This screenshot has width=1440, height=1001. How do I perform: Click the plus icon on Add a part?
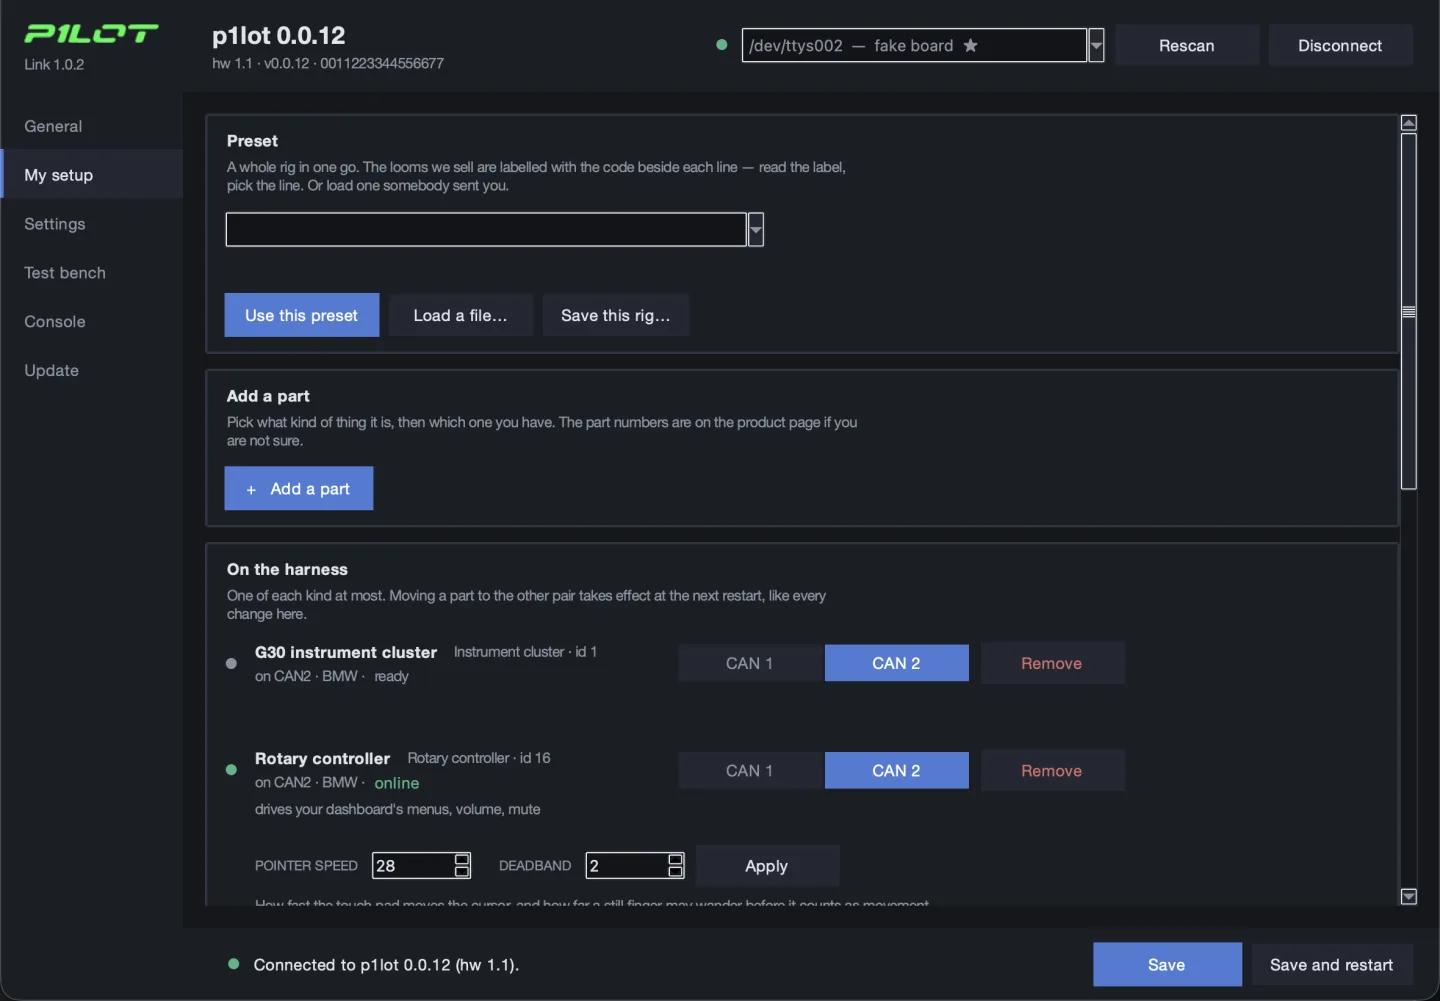[x=251, y=489]
